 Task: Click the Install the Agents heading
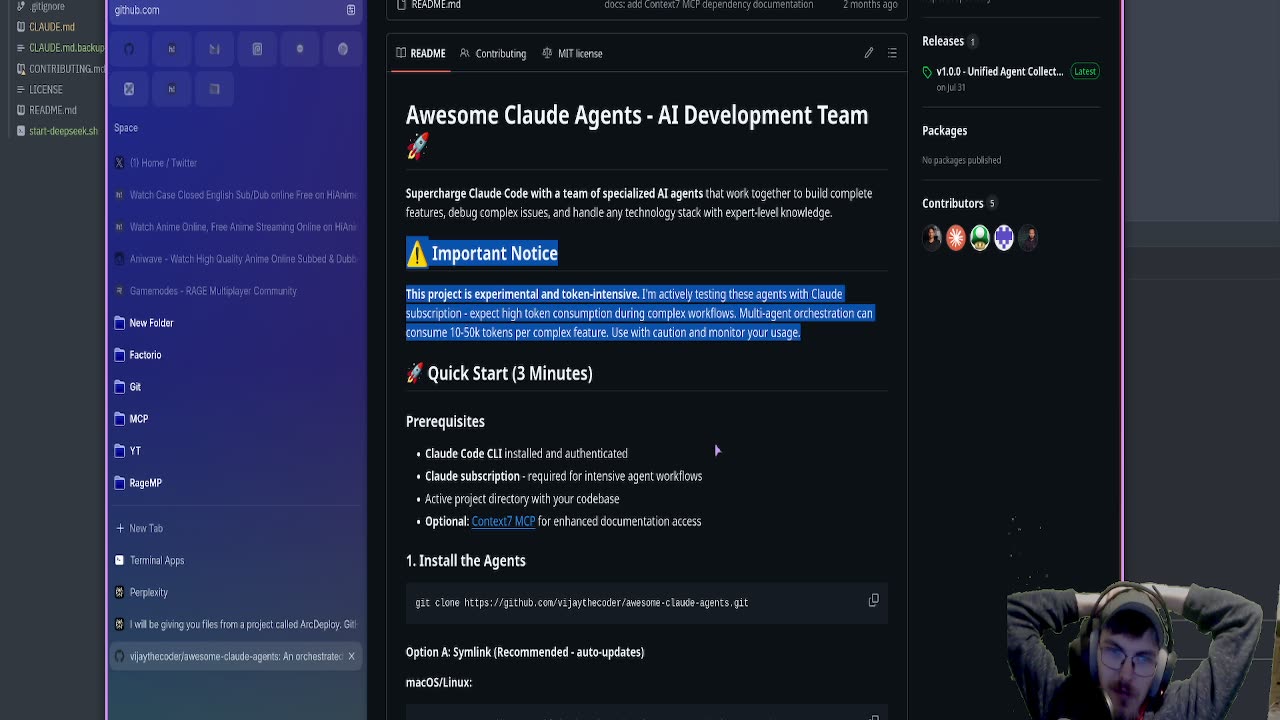tap(466, 561)
